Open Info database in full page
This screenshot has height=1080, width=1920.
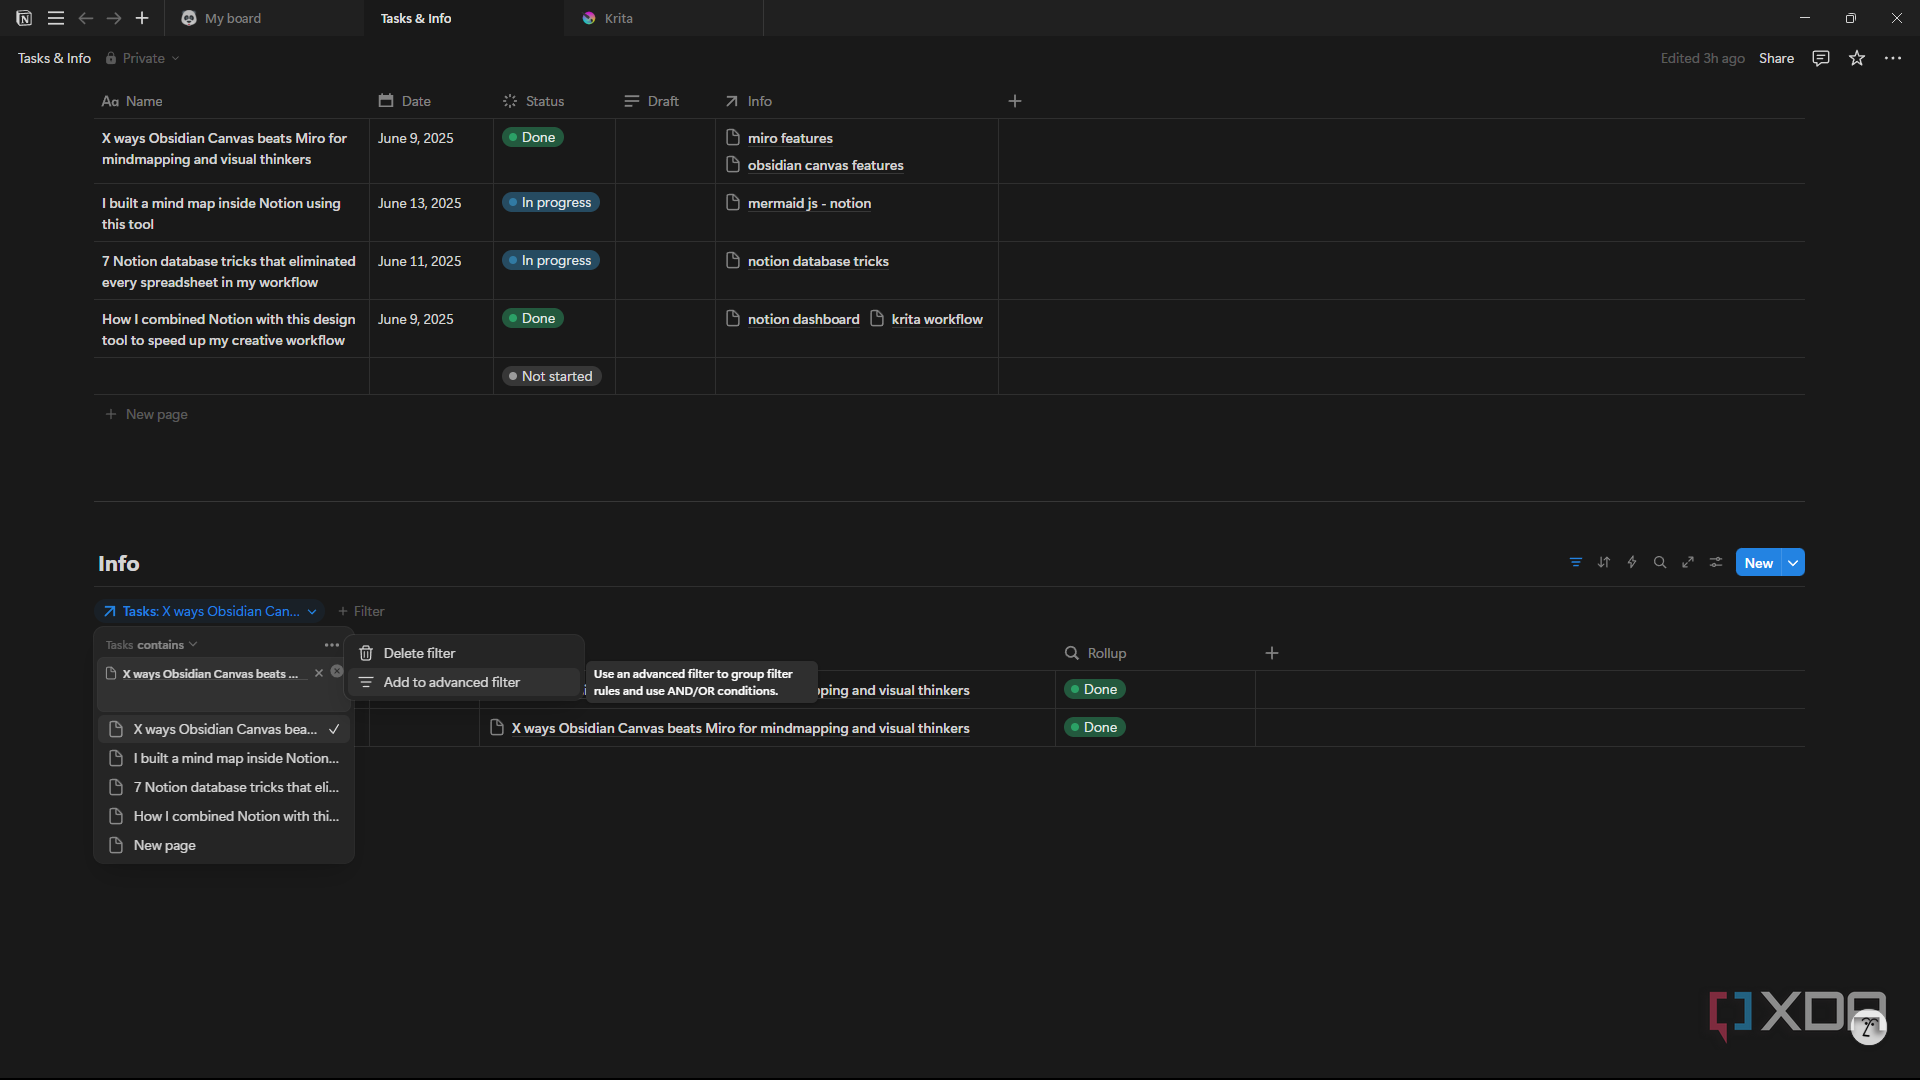coord(1688,562)
